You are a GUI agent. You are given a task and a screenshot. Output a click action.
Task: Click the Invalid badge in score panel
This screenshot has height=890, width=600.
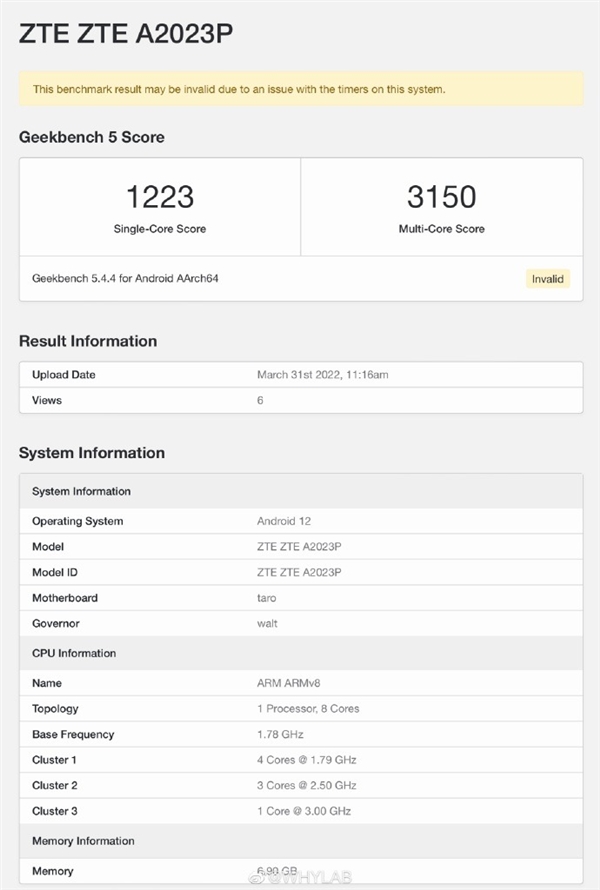547,279
